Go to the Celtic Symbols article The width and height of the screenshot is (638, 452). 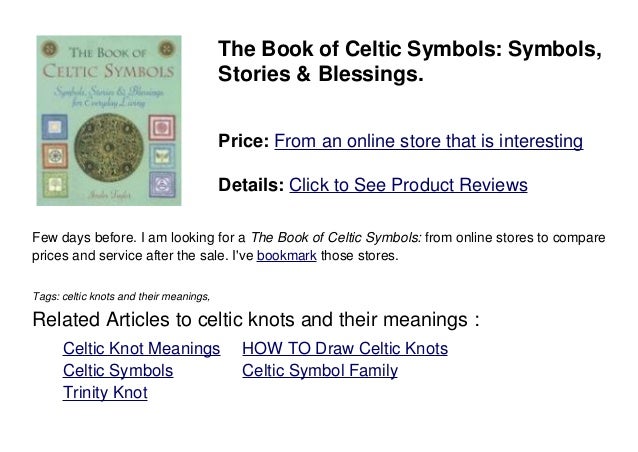tap(117, 371)
